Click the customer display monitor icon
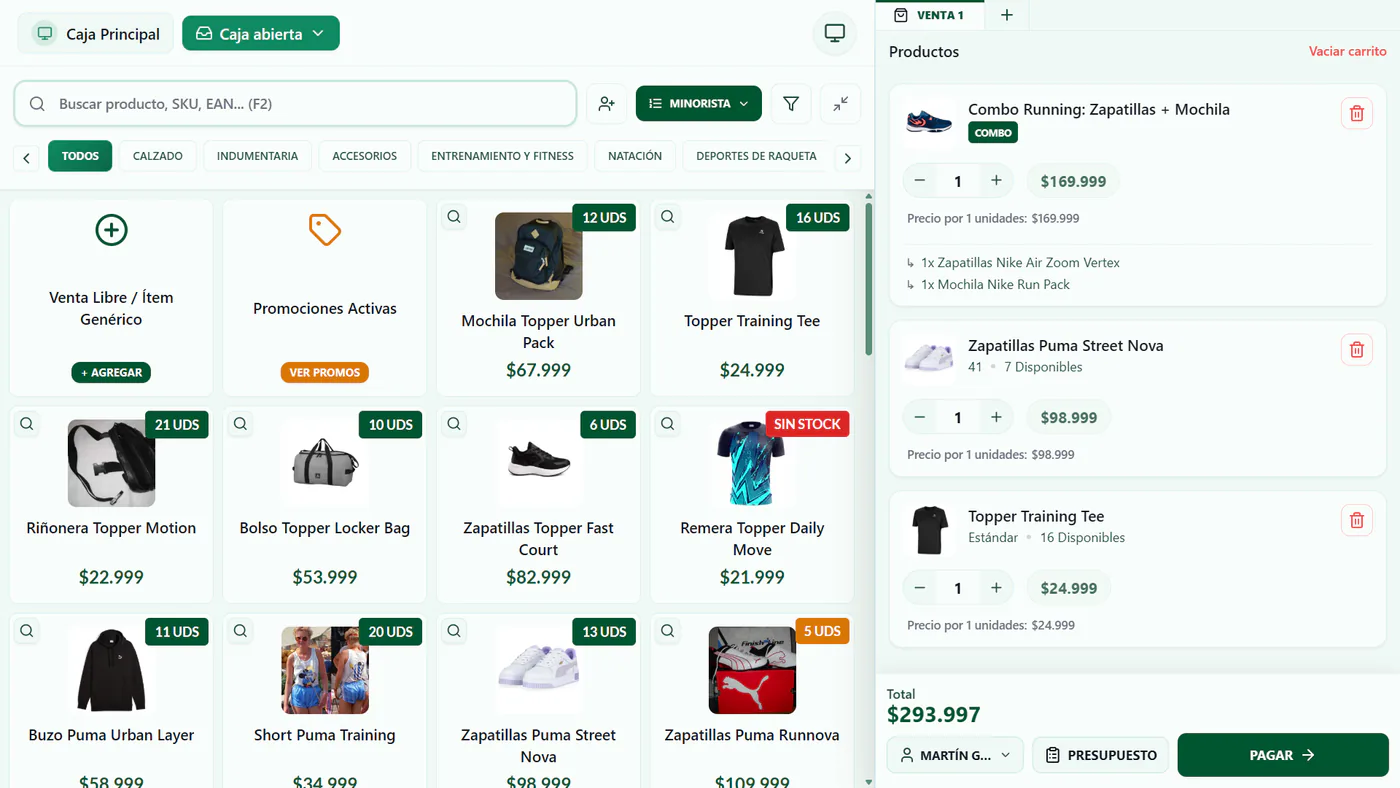The image size is (1400, 788). (835, 34)
